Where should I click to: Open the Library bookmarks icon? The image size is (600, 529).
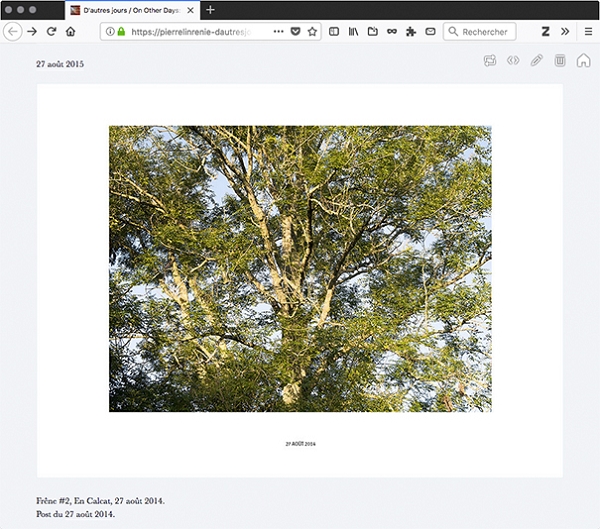(353, 32)
